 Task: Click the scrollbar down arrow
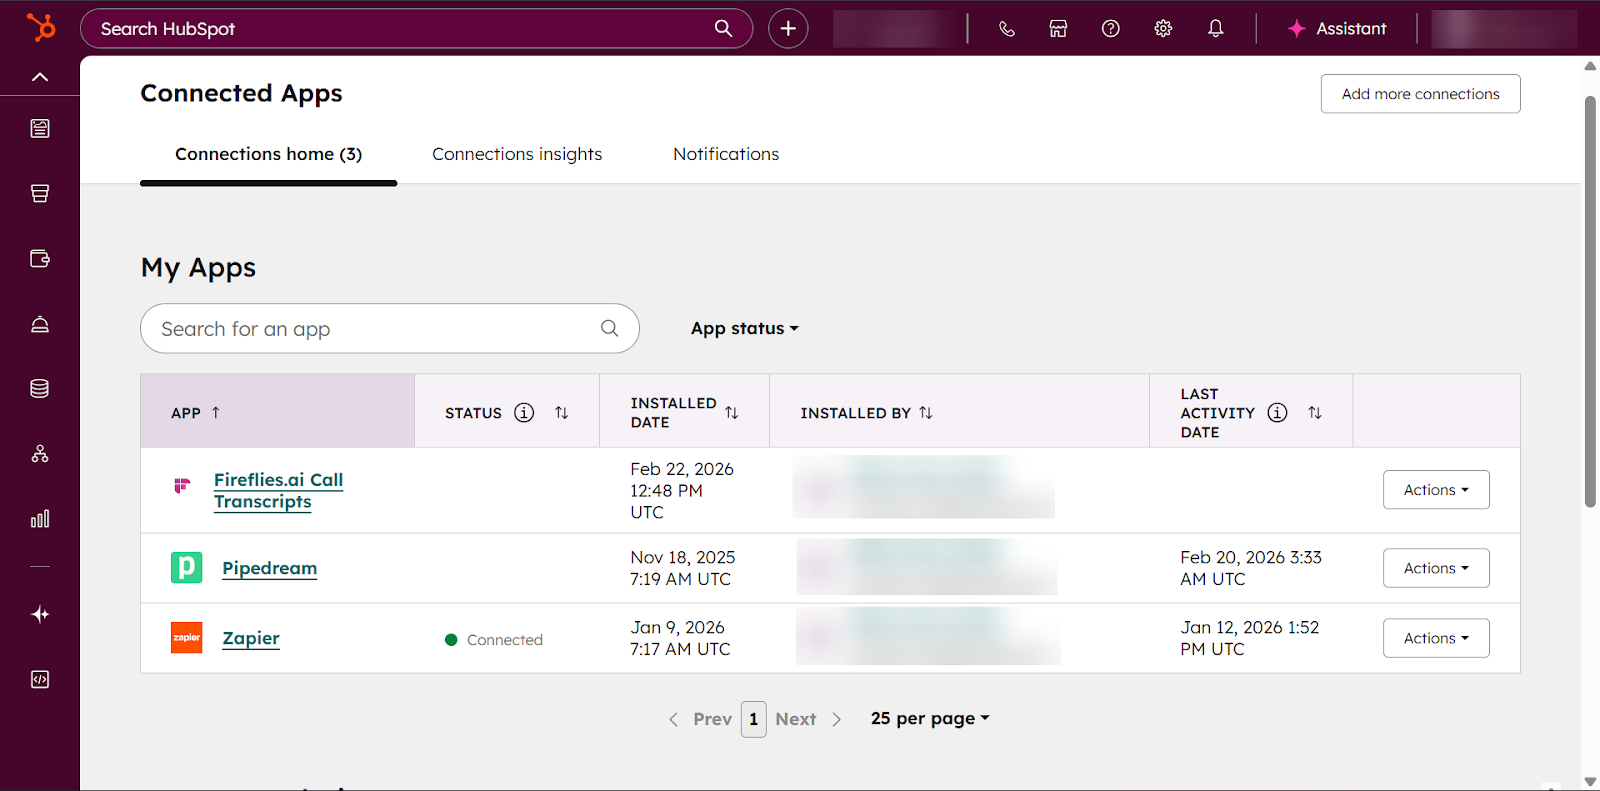(1590, 782)
